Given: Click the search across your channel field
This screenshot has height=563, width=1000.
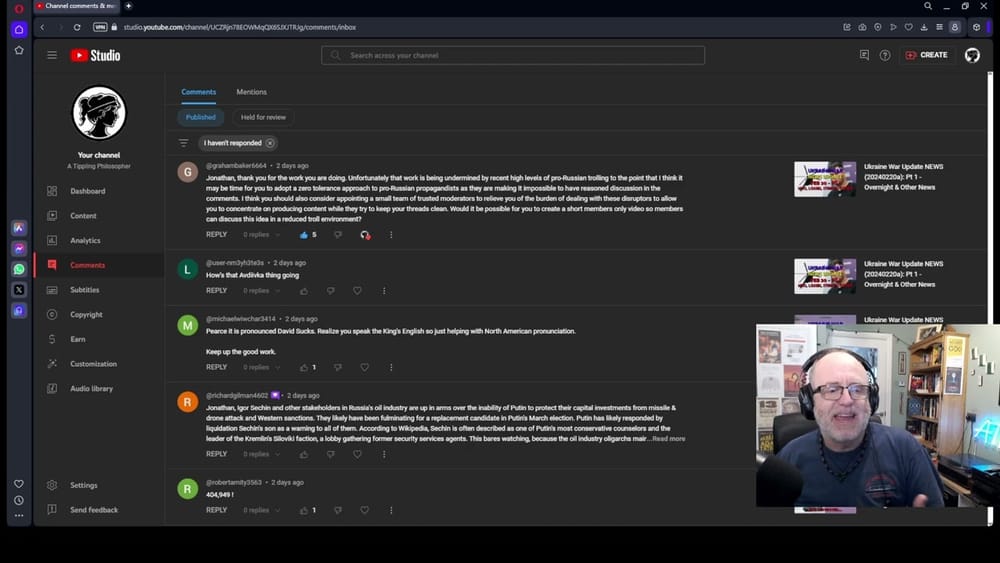Looking at the screenshot, I should 513,55.
